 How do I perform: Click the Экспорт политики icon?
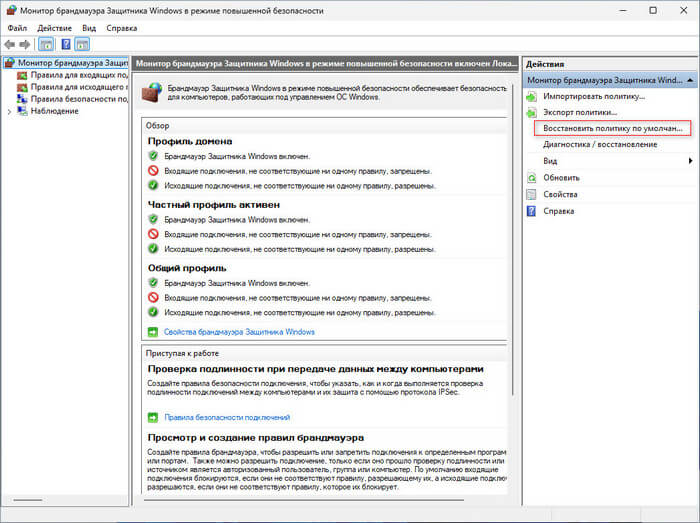(x=532, y=113)
